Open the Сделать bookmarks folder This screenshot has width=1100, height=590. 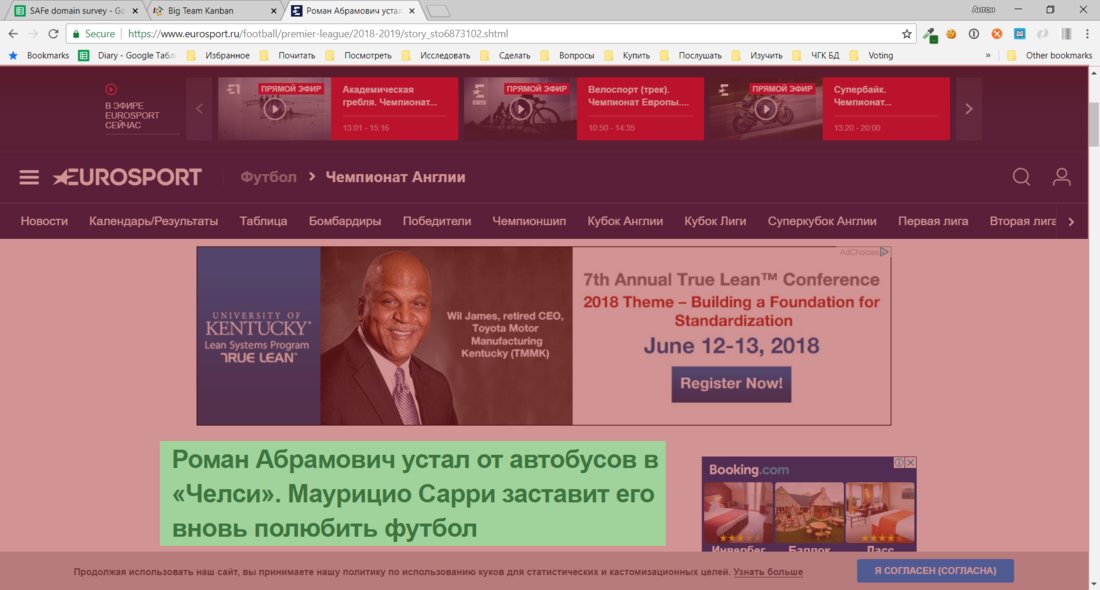click(x=505, y=55)
